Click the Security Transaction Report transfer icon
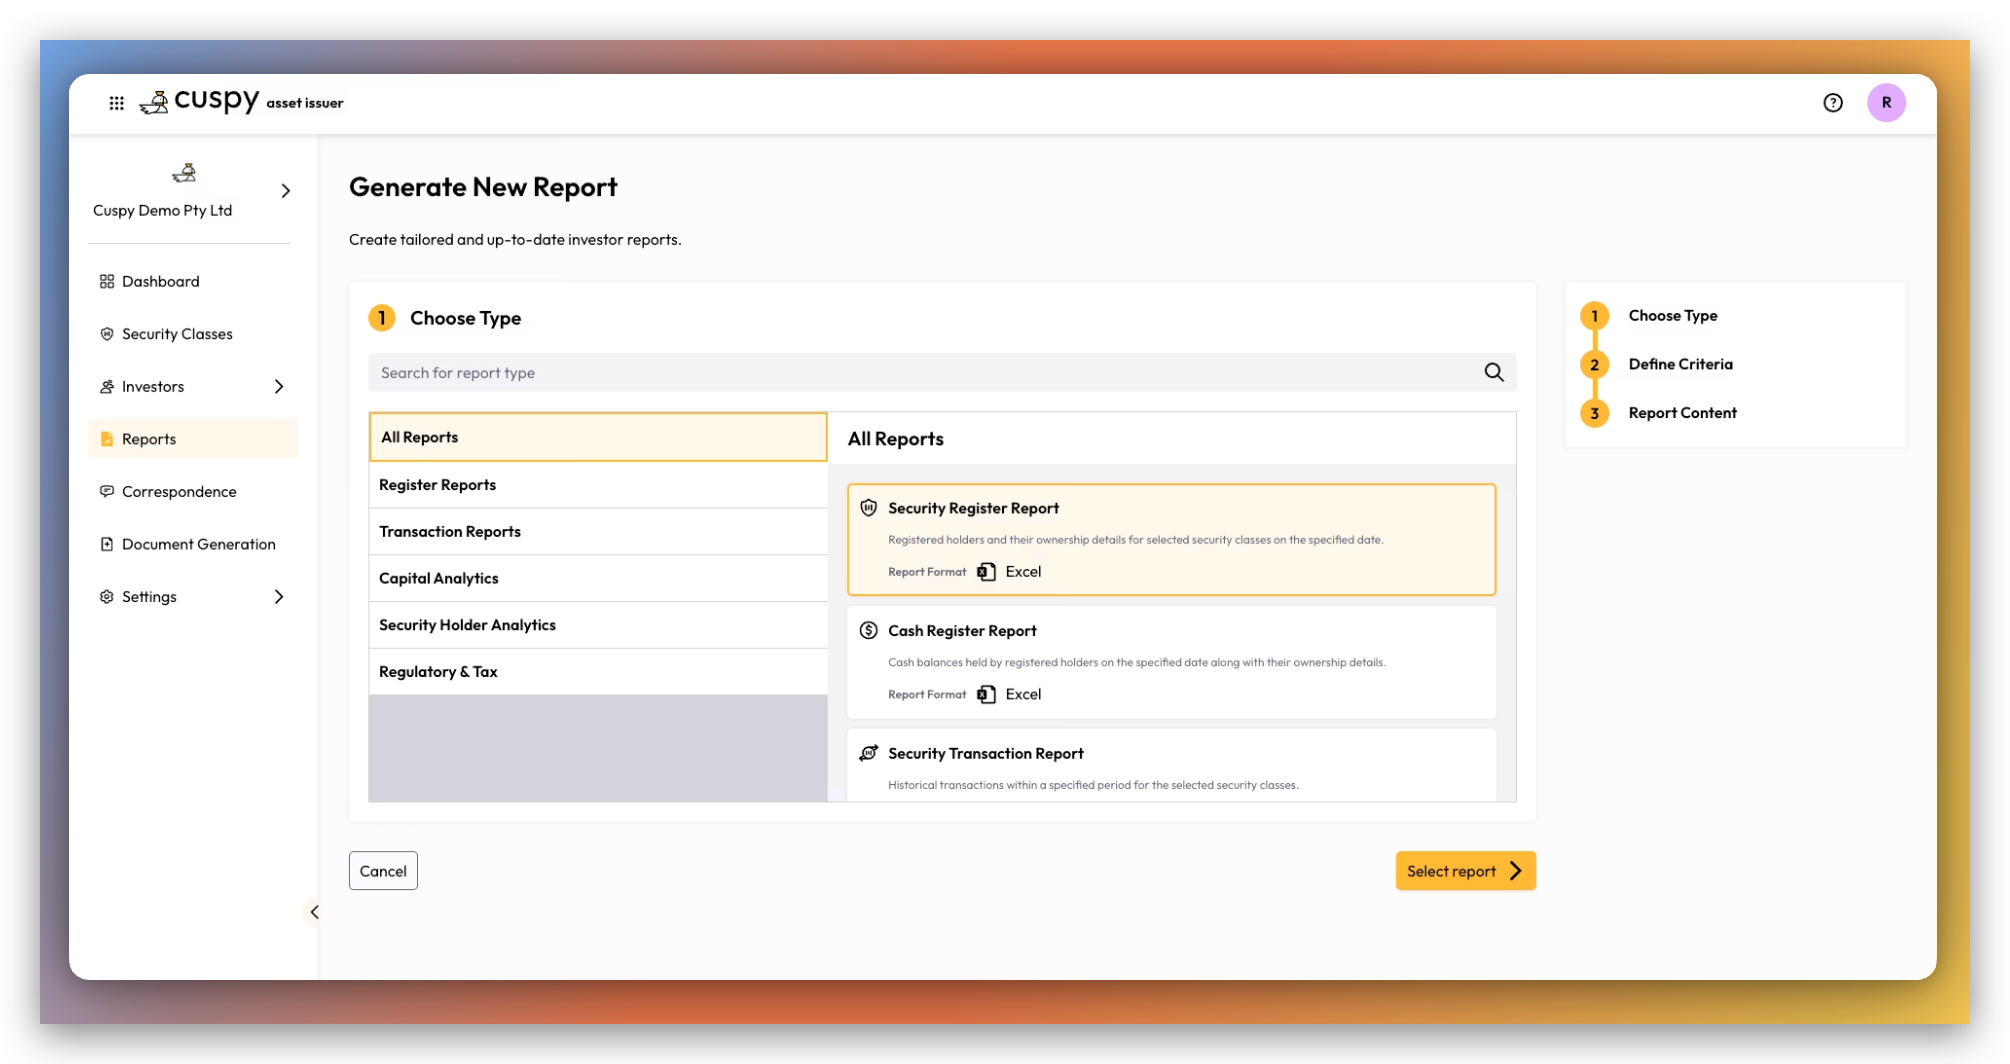This screenshot has width=2010, height=1064. coord(869,753)
